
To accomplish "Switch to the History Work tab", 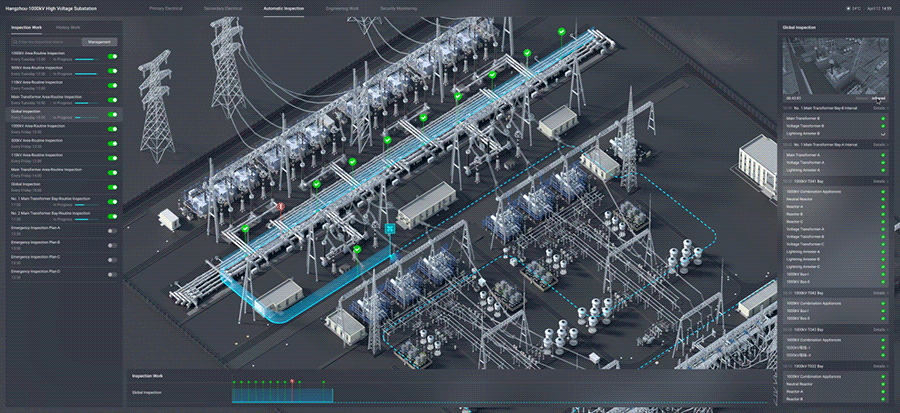I will coord(68,28).
